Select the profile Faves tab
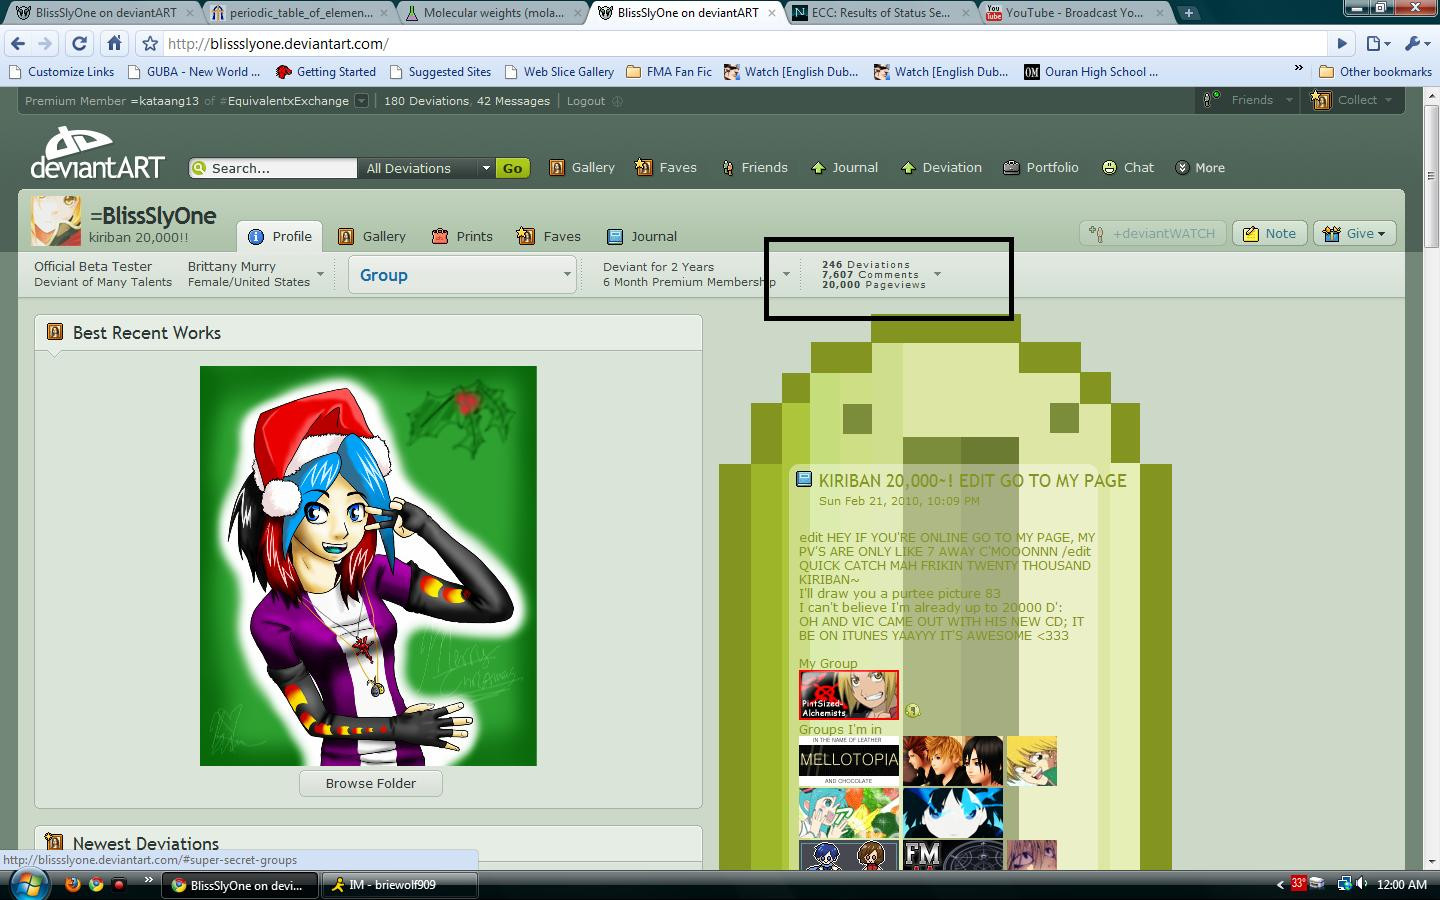The image size is (1440, 900). [548, 236]
